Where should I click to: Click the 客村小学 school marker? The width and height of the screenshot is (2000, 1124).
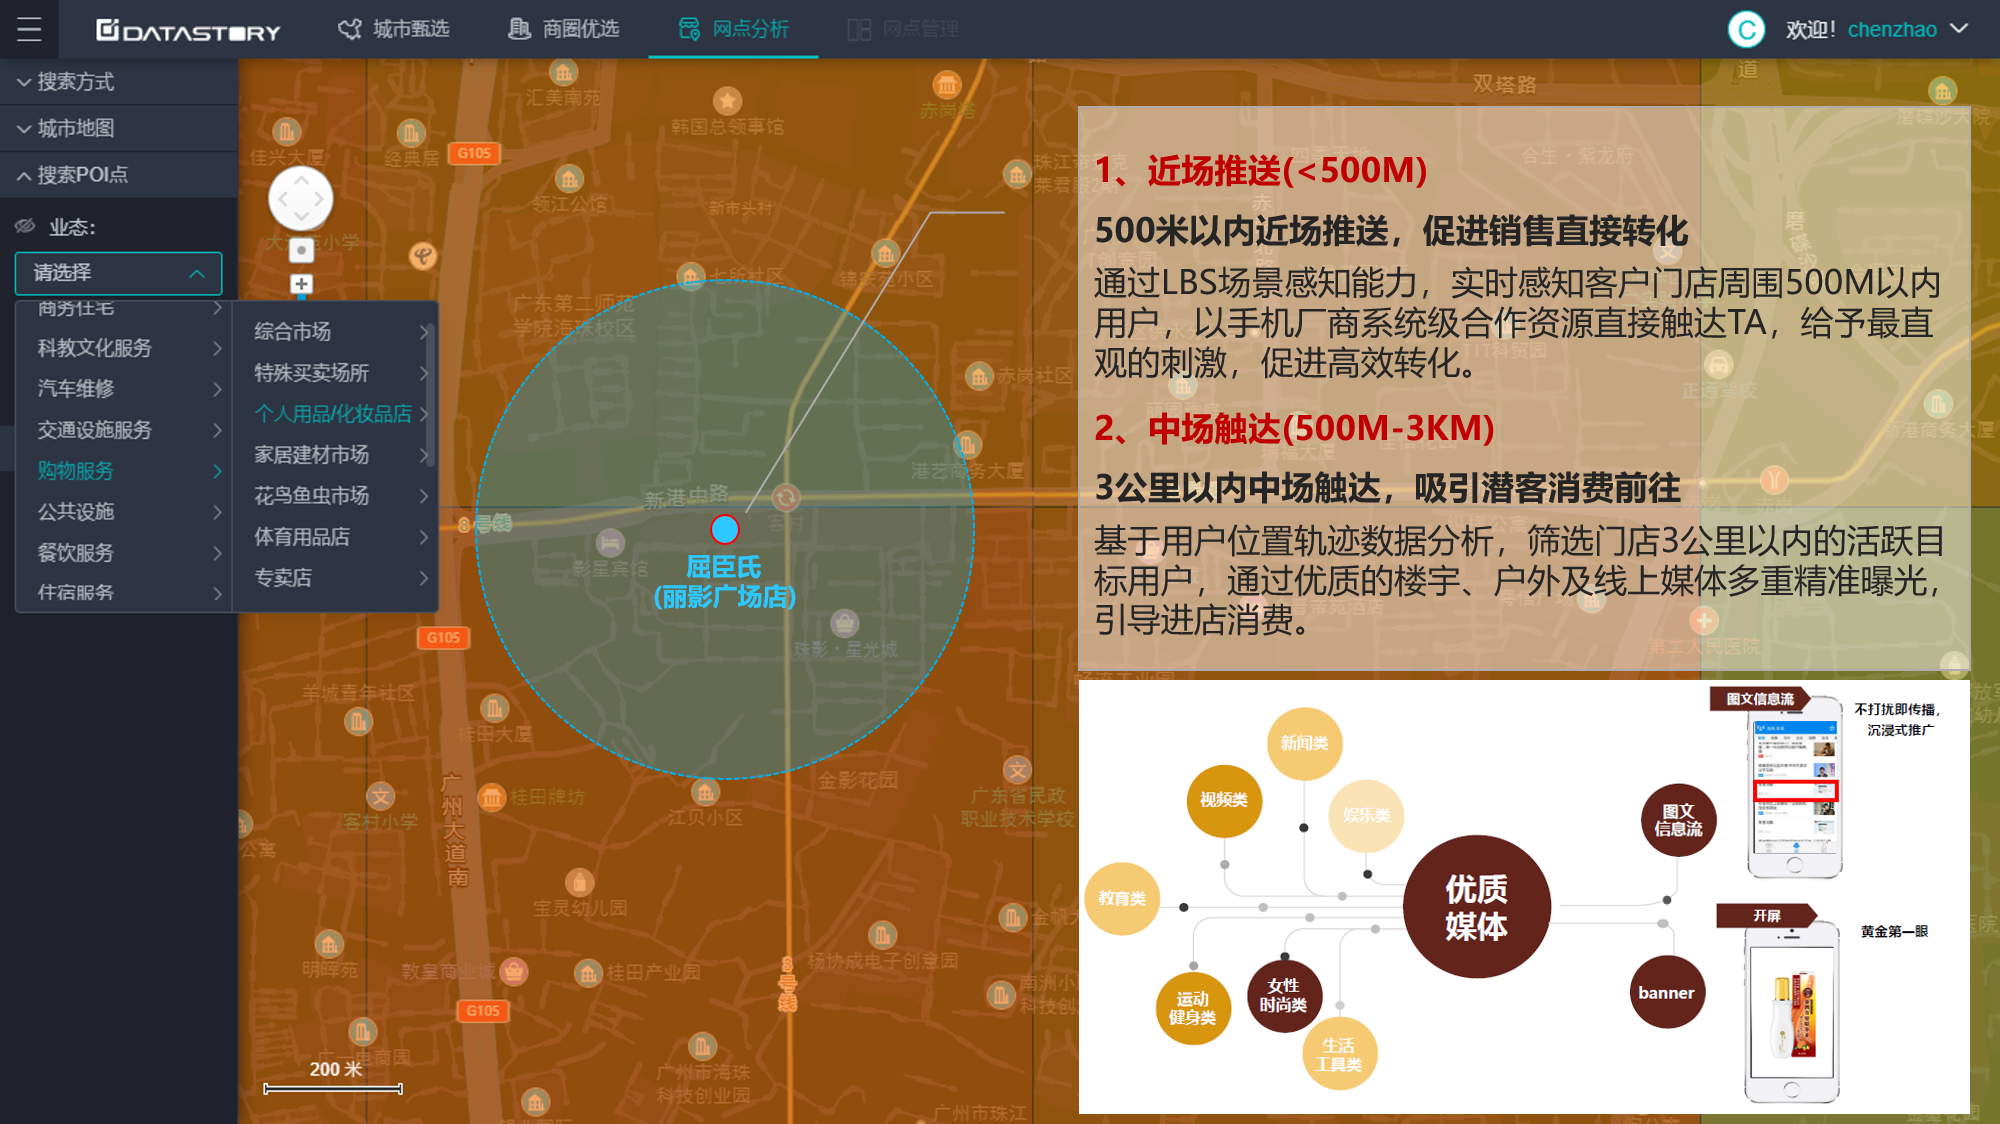click(x=380, y=797)
